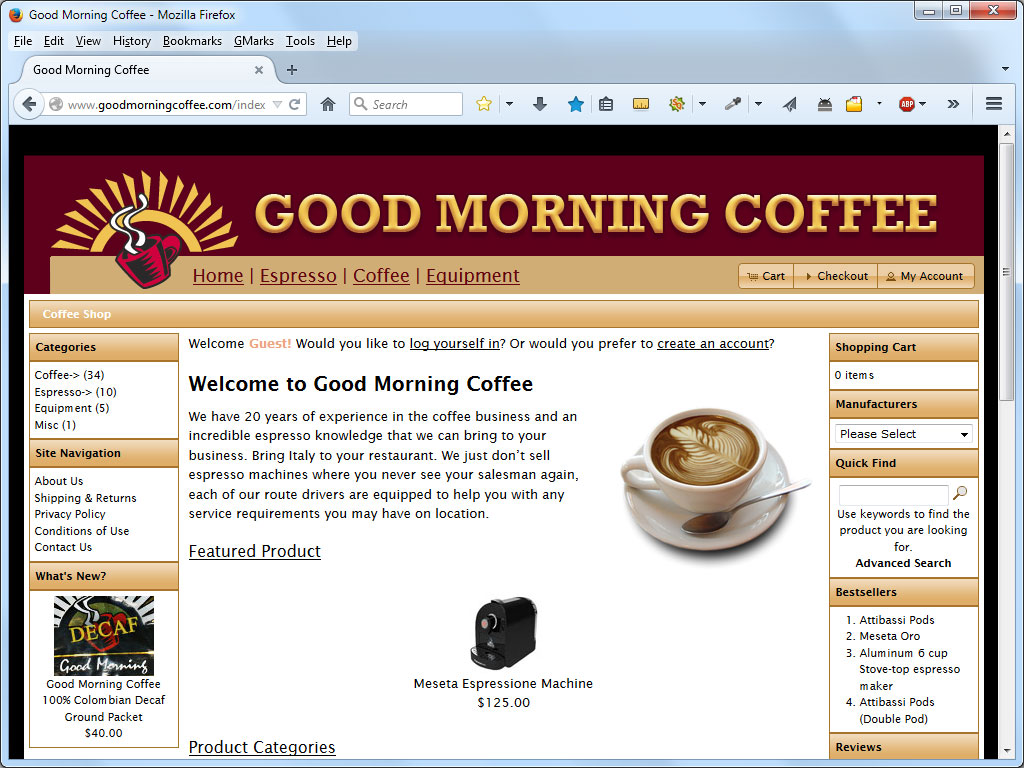The image size is (1024, 768).
Task: Browse the Espresso-> (10) category
Action: [x=76, y=392]
